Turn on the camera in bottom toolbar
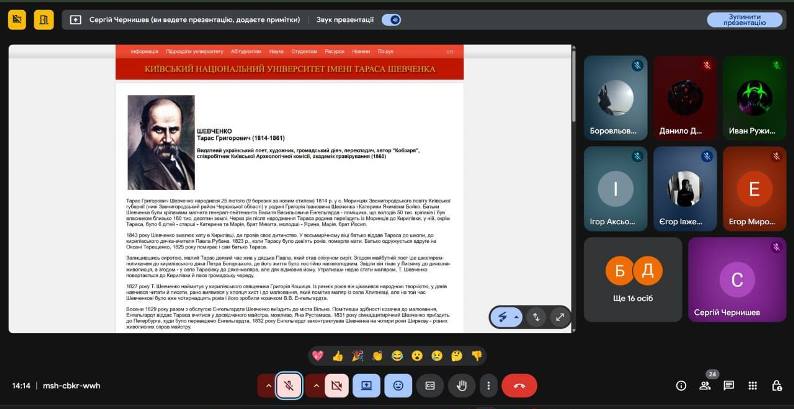The width and height of the screenshot is (794, 409). 336,386
